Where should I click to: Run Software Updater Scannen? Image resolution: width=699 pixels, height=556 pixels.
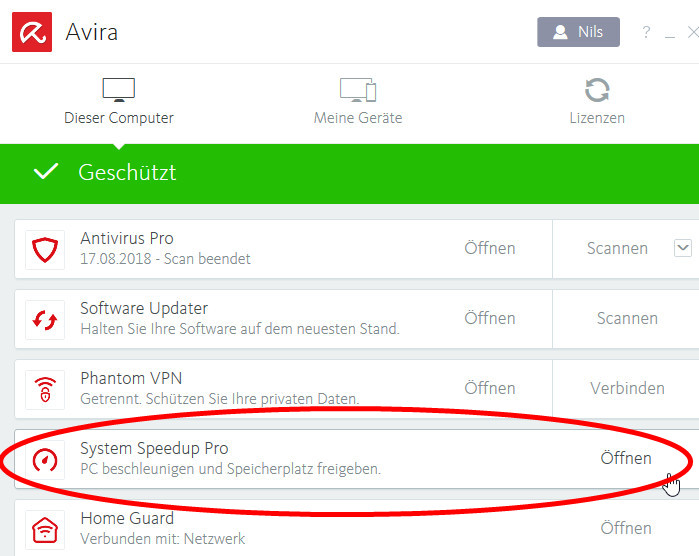pyautogui.click(x=627, y=318)
